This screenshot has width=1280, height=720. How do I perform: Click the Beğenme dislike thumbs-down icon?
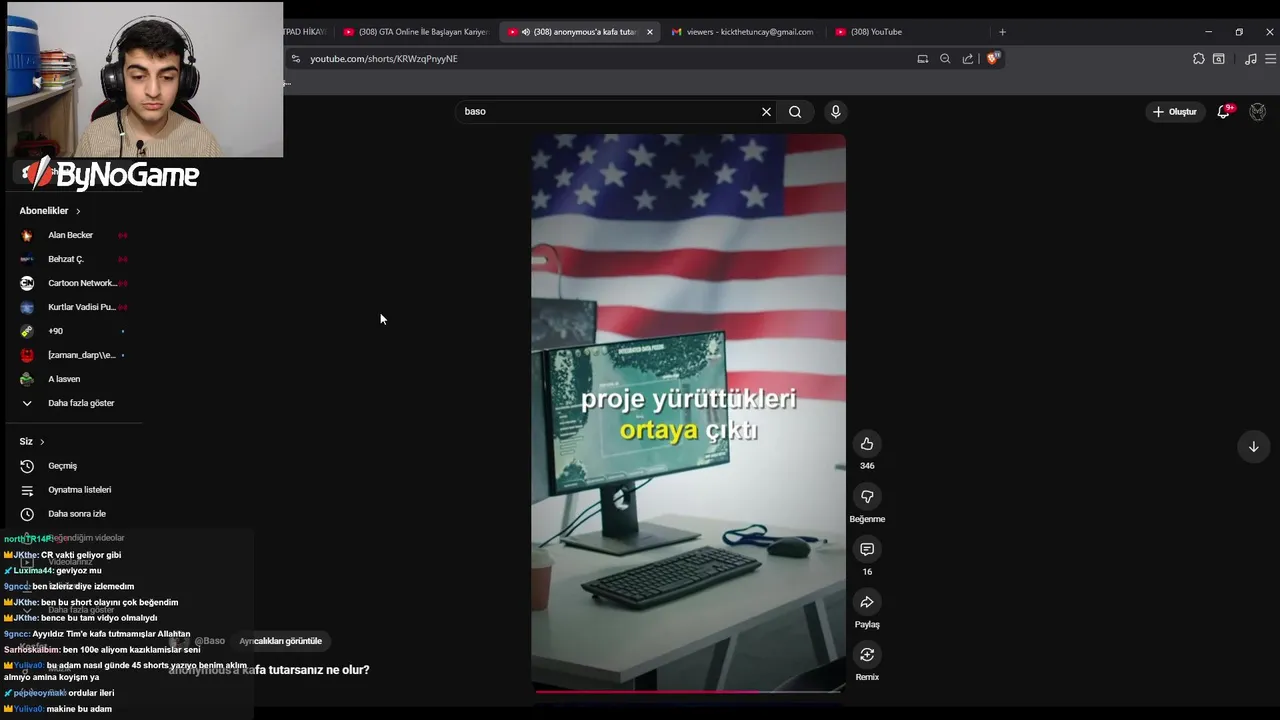click(867, 497)
